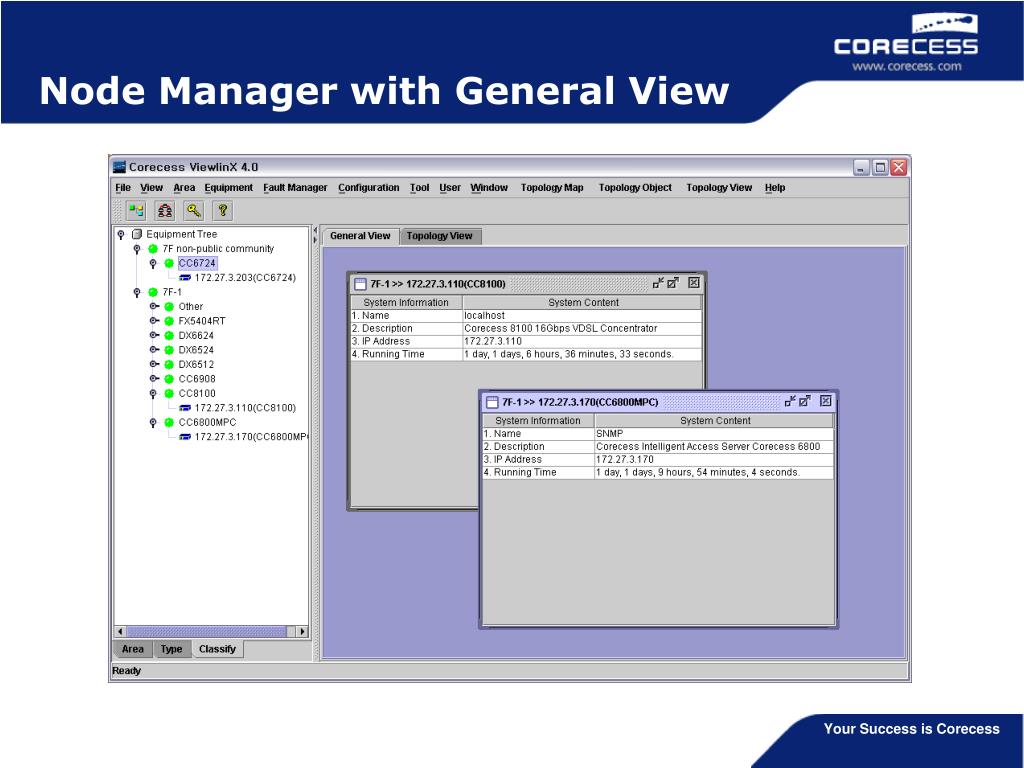Screen dimensions: 1024x768
Task: Collapse the 7F-1 tree node
Action: point(137,292)
